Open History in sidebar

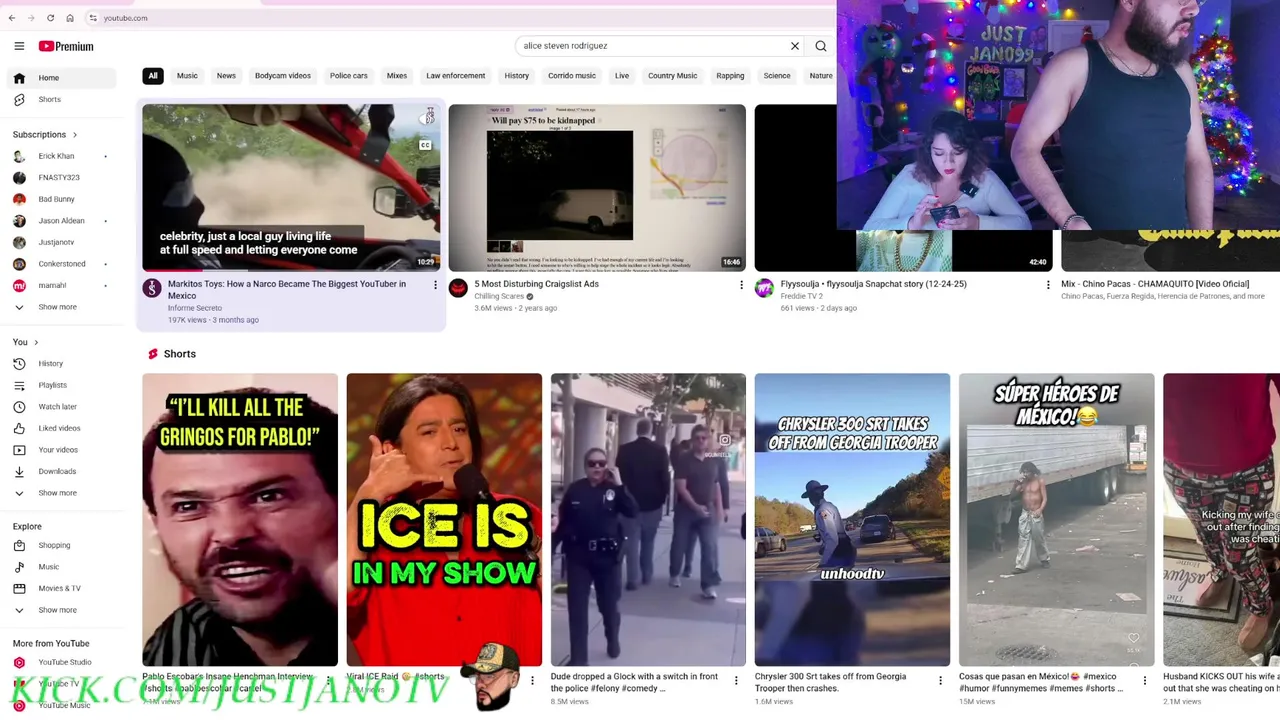tap(60, 364)
